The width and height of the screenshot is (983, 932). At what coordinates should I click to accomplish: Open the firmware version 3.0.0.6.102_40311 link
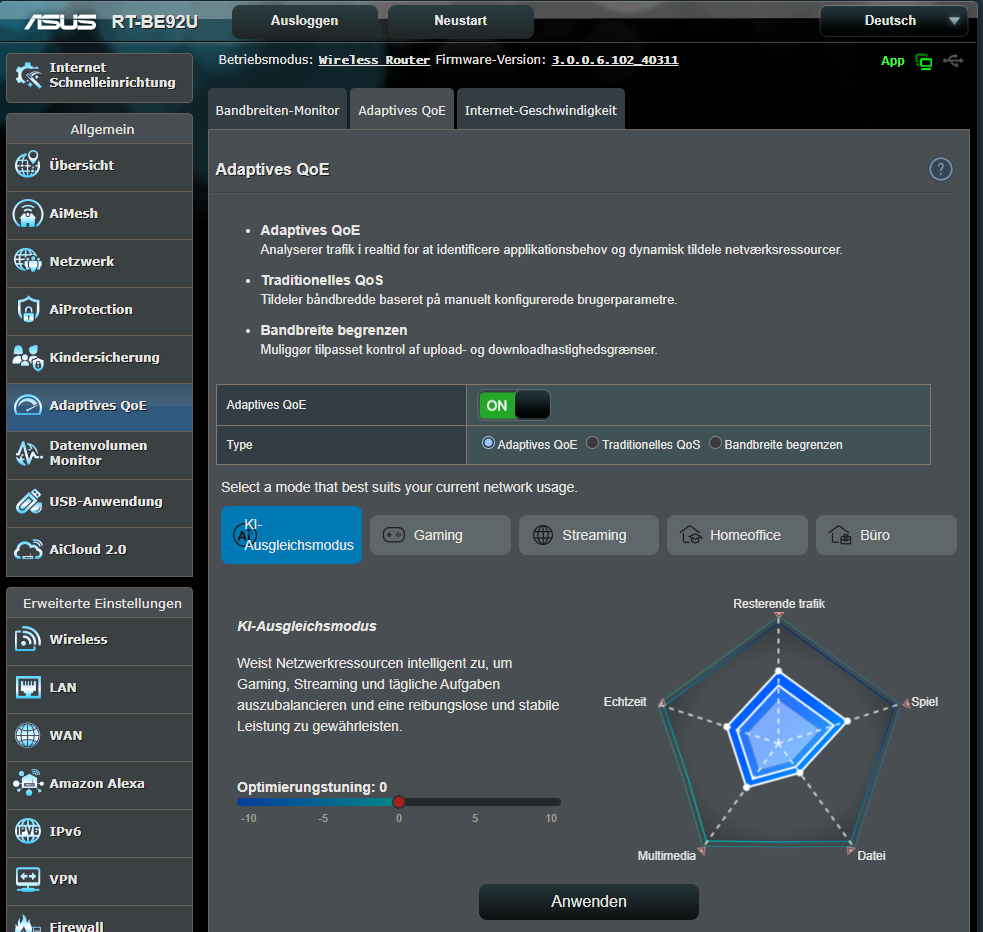(x=615, y=60)
